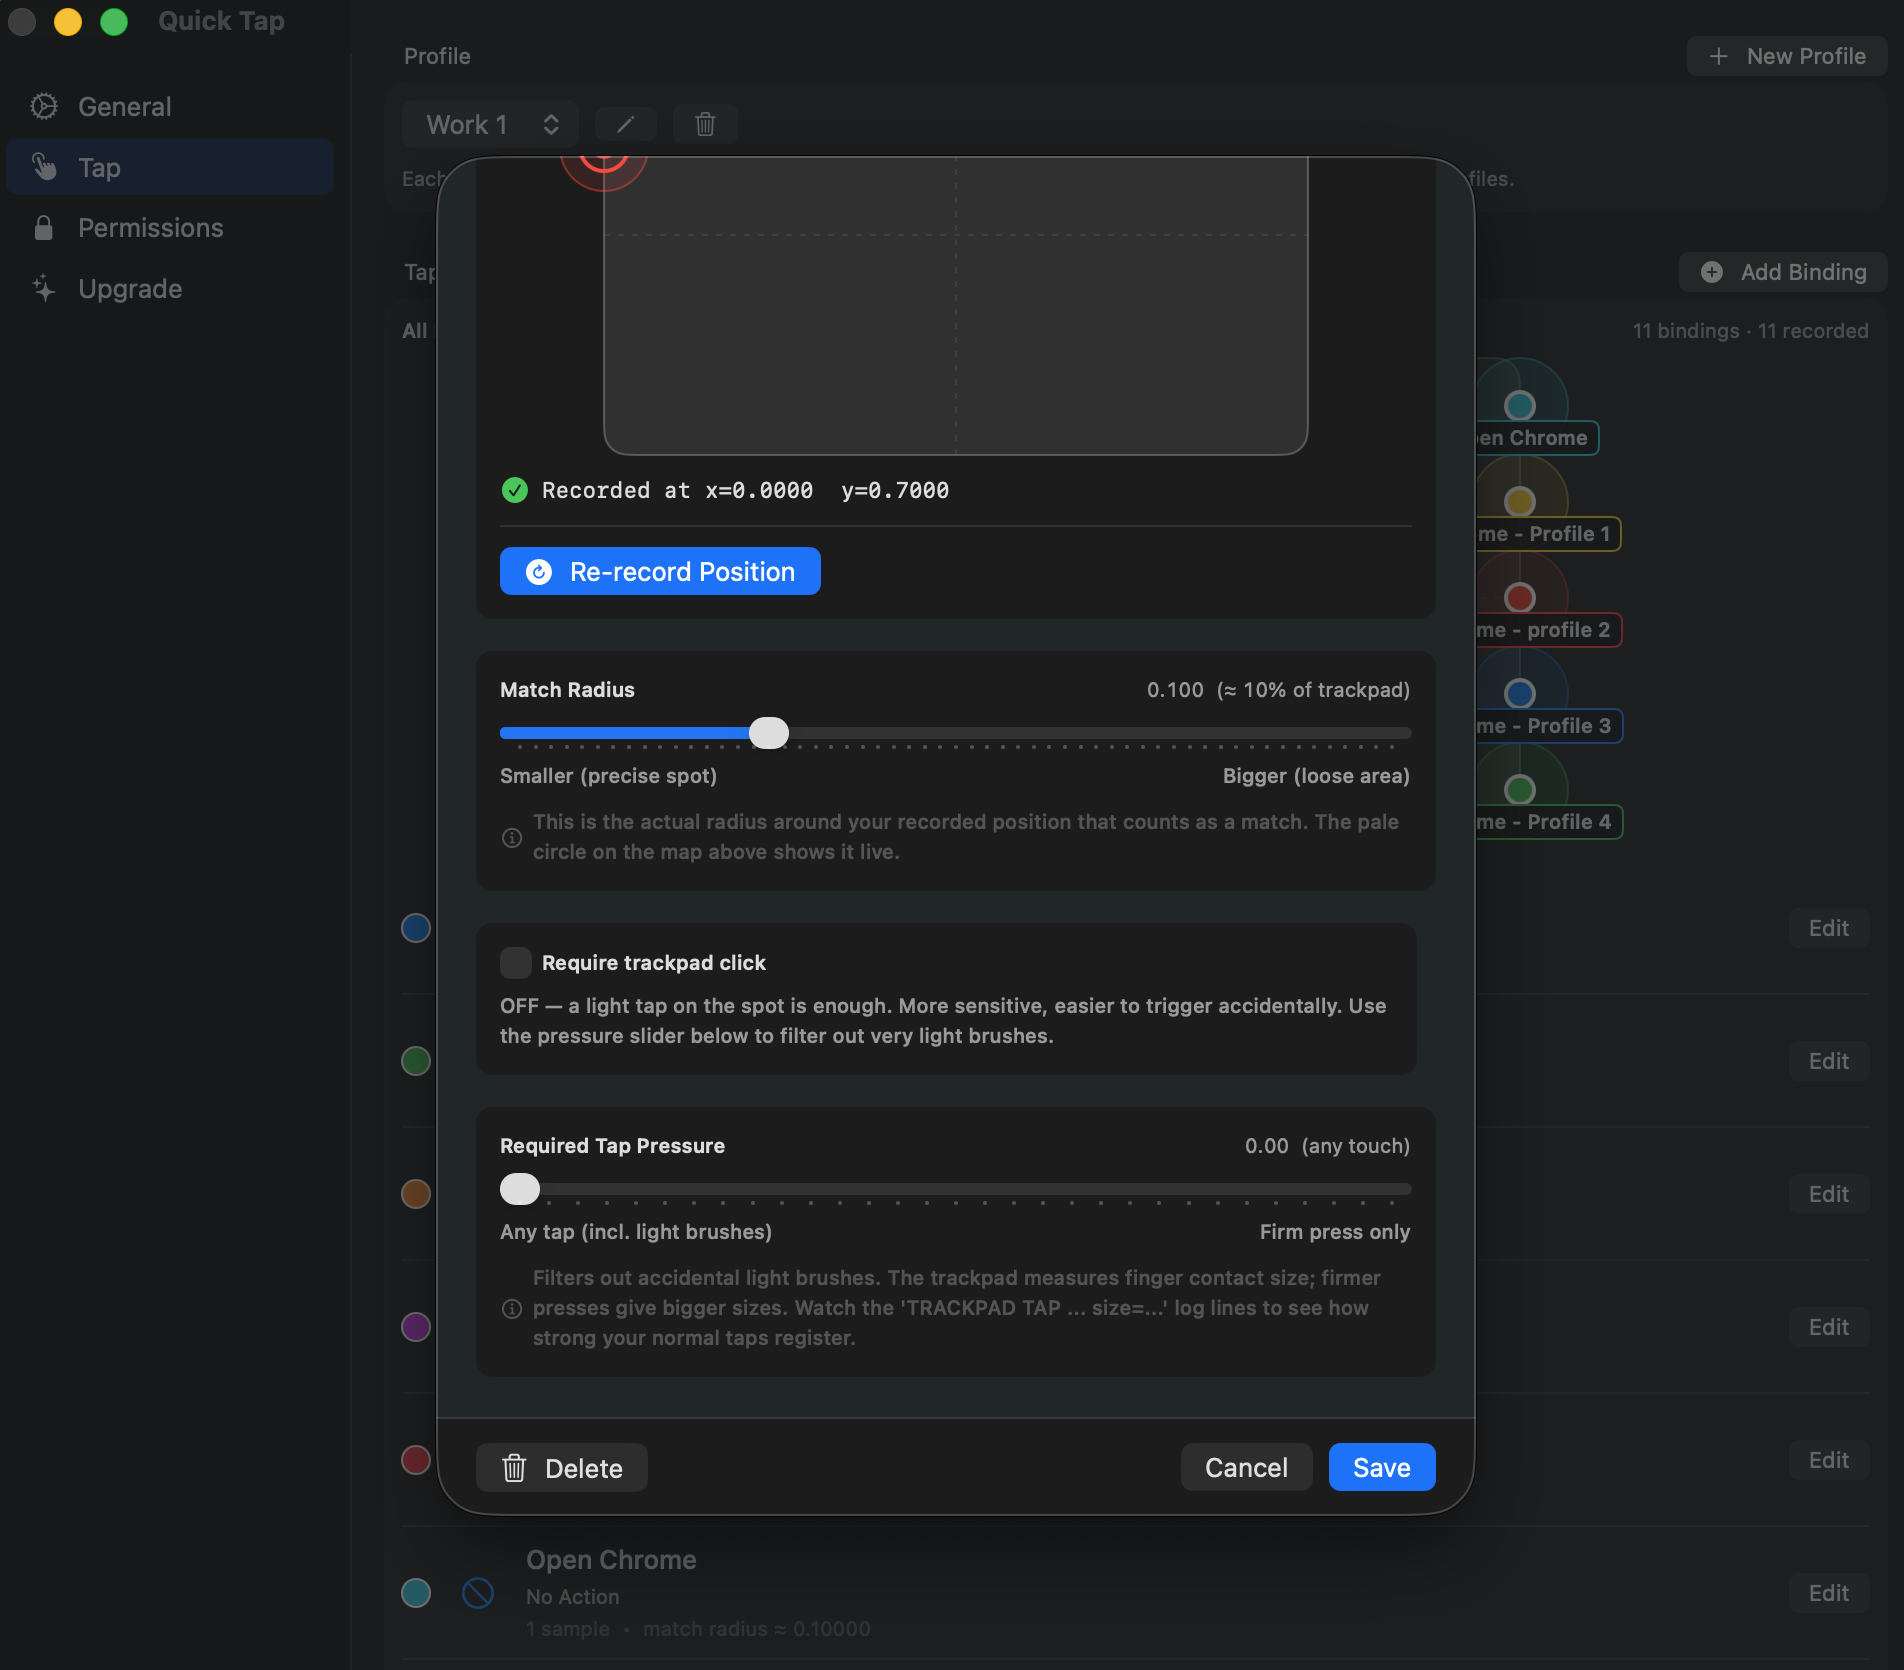This screenshot has height=1670, width=1904.
Task: Click the 11 bindings · 11 recorded text
Action: [x=1750, y=331]
